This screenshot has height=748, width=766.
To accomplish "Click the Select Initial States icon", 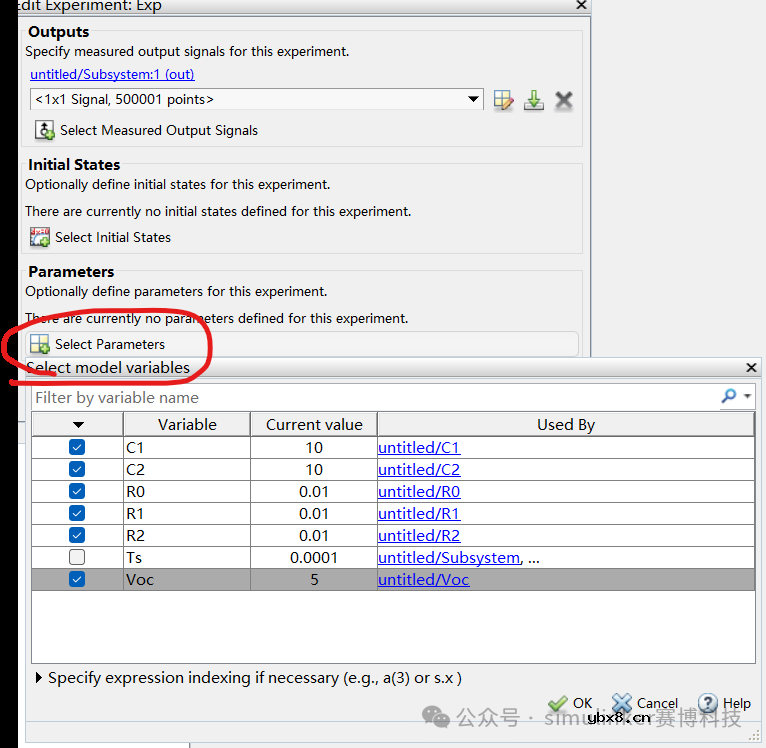I will click(x=40, y=237).
